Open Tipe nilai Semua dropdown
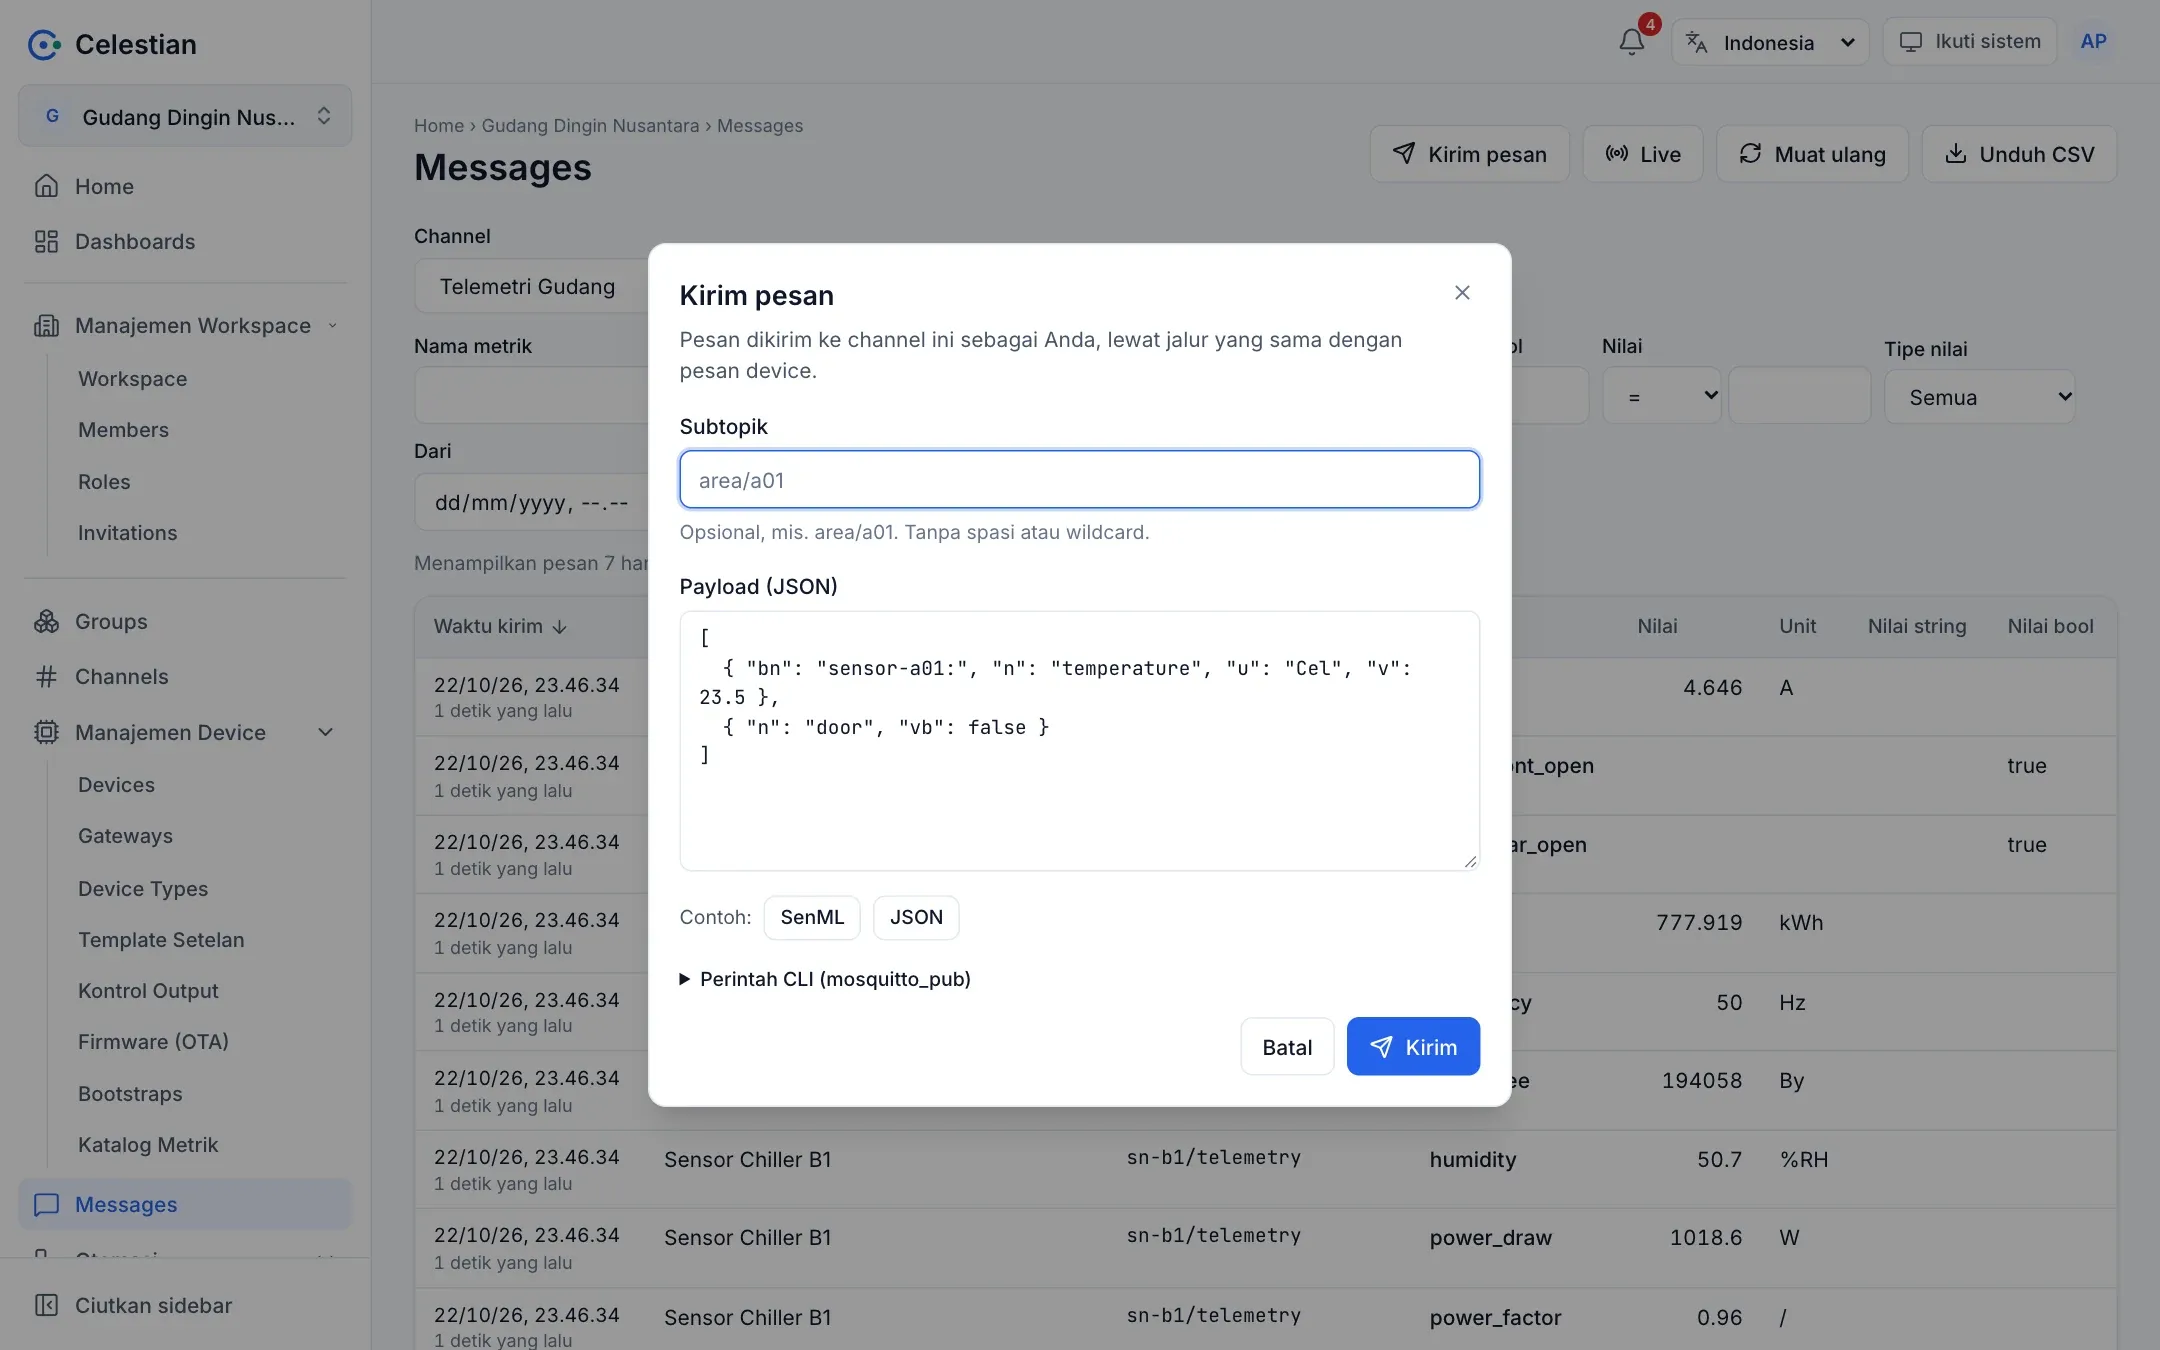The width and height of the screenshot is (2160, 1350). [x=1980, y=396]
